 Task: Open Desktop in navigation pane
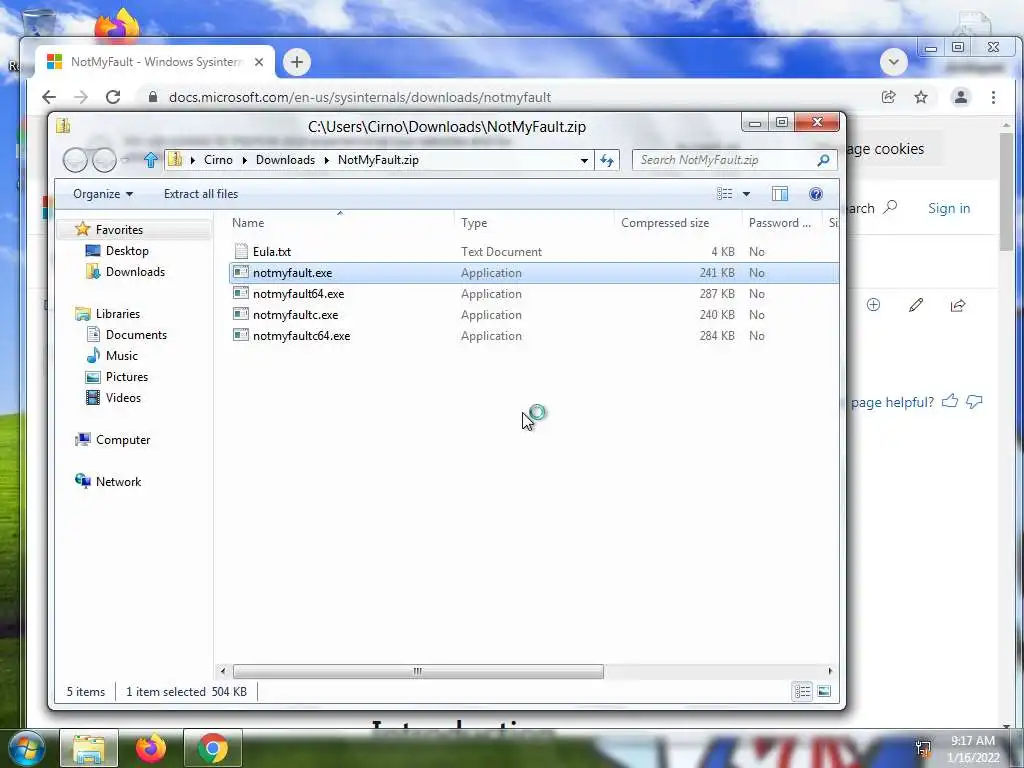tap(127, 251)
